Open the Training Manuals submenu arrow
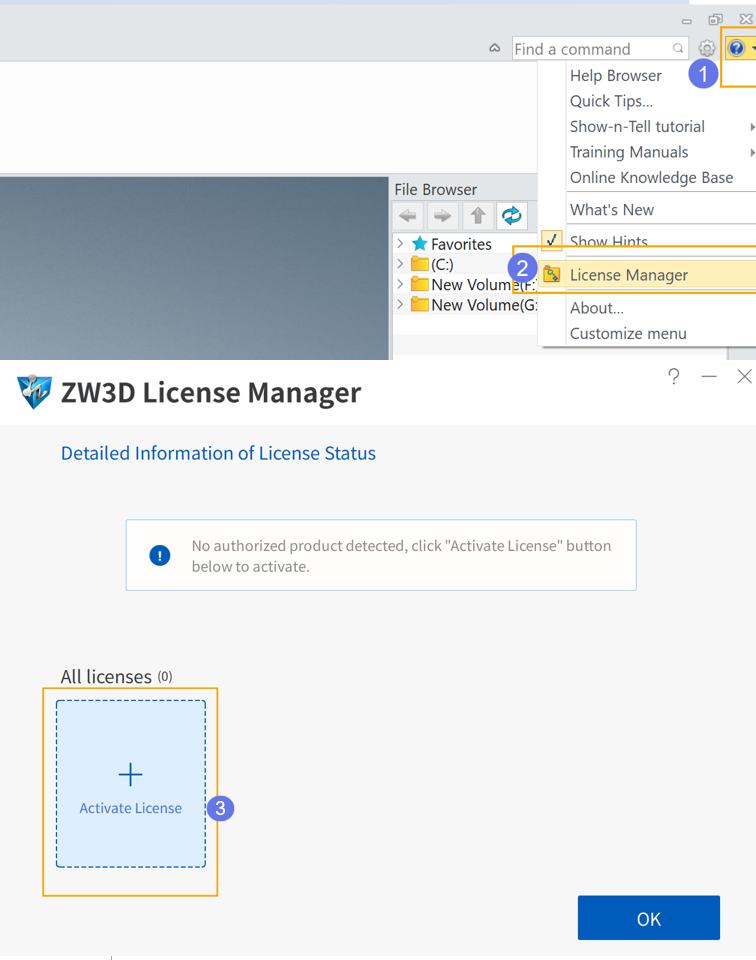Screen dimensions: 756x960 pyautogui.click(x=752, y=152)
